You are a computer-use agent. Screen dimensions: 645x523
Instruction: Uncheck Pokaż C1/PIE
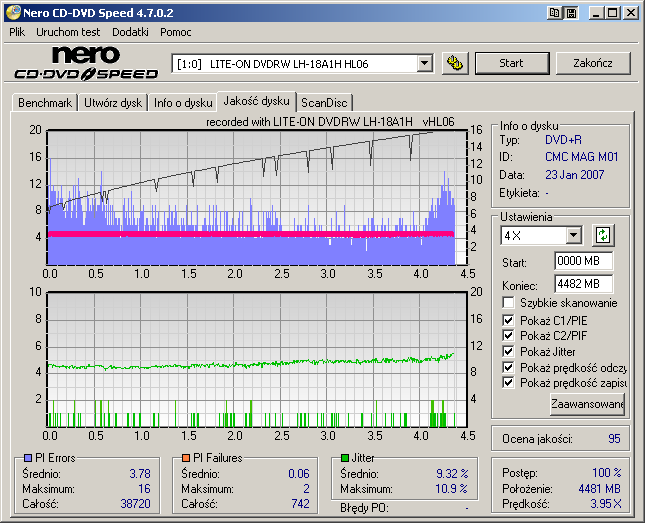click(x=508, y=320)
